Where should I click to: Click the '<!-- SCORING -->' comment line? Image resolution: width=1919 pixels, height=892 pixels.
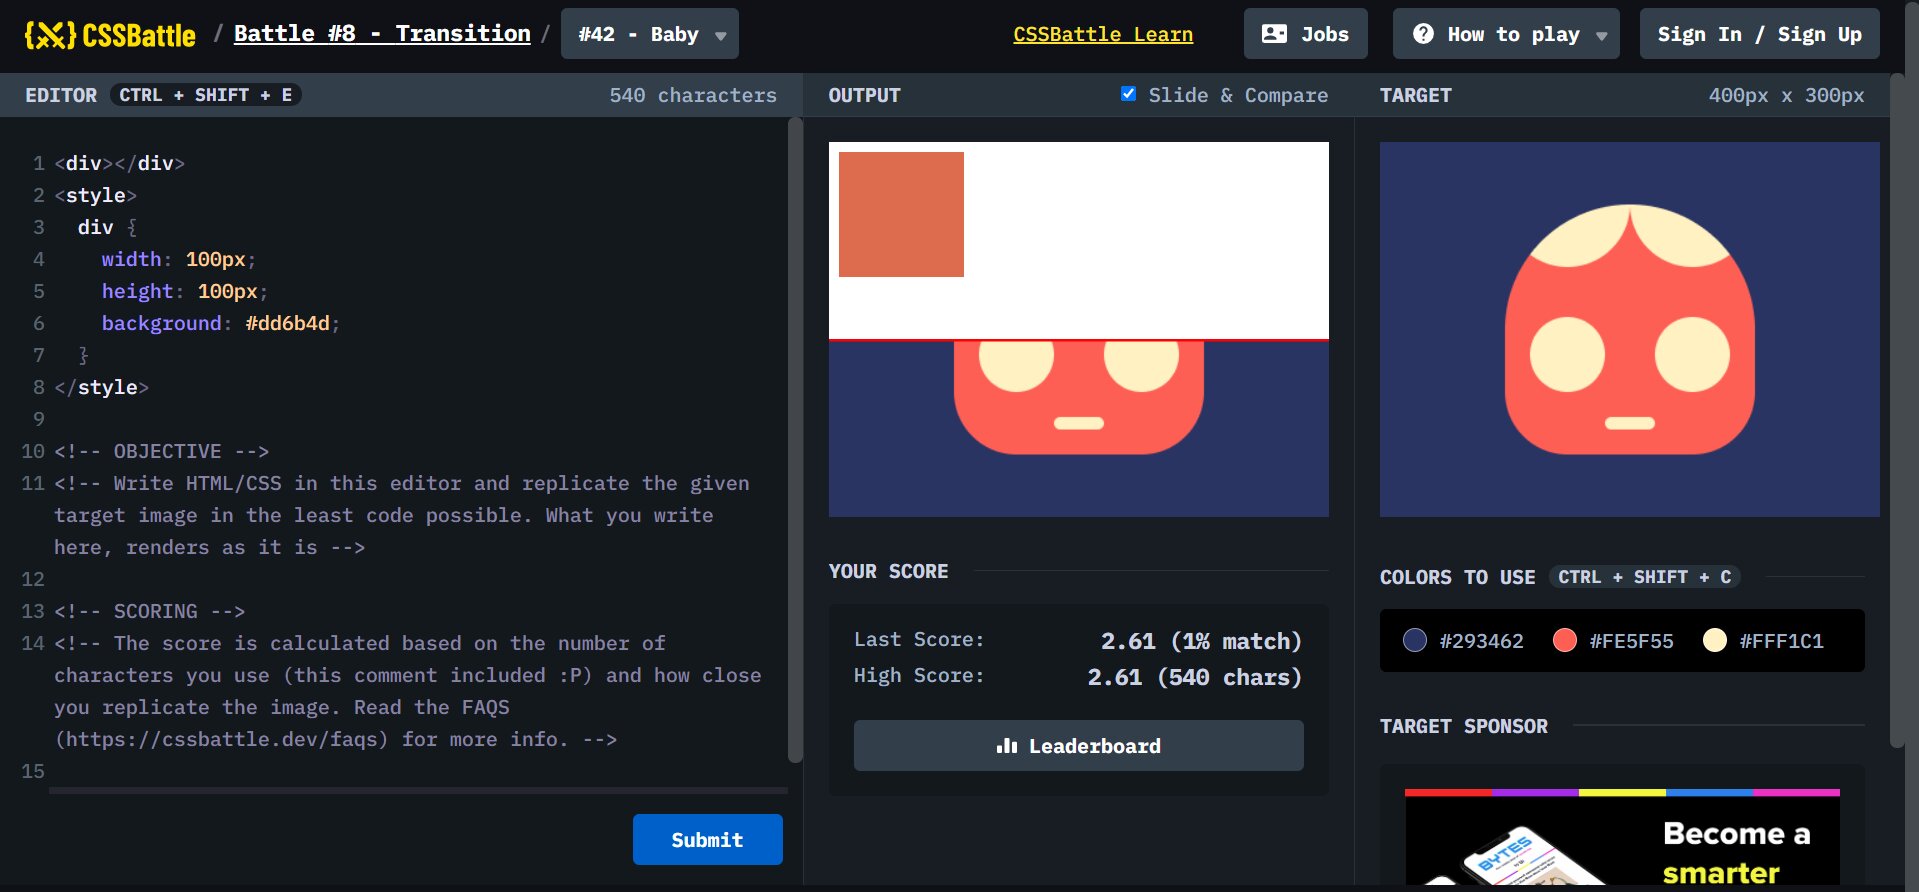[150, 611]
